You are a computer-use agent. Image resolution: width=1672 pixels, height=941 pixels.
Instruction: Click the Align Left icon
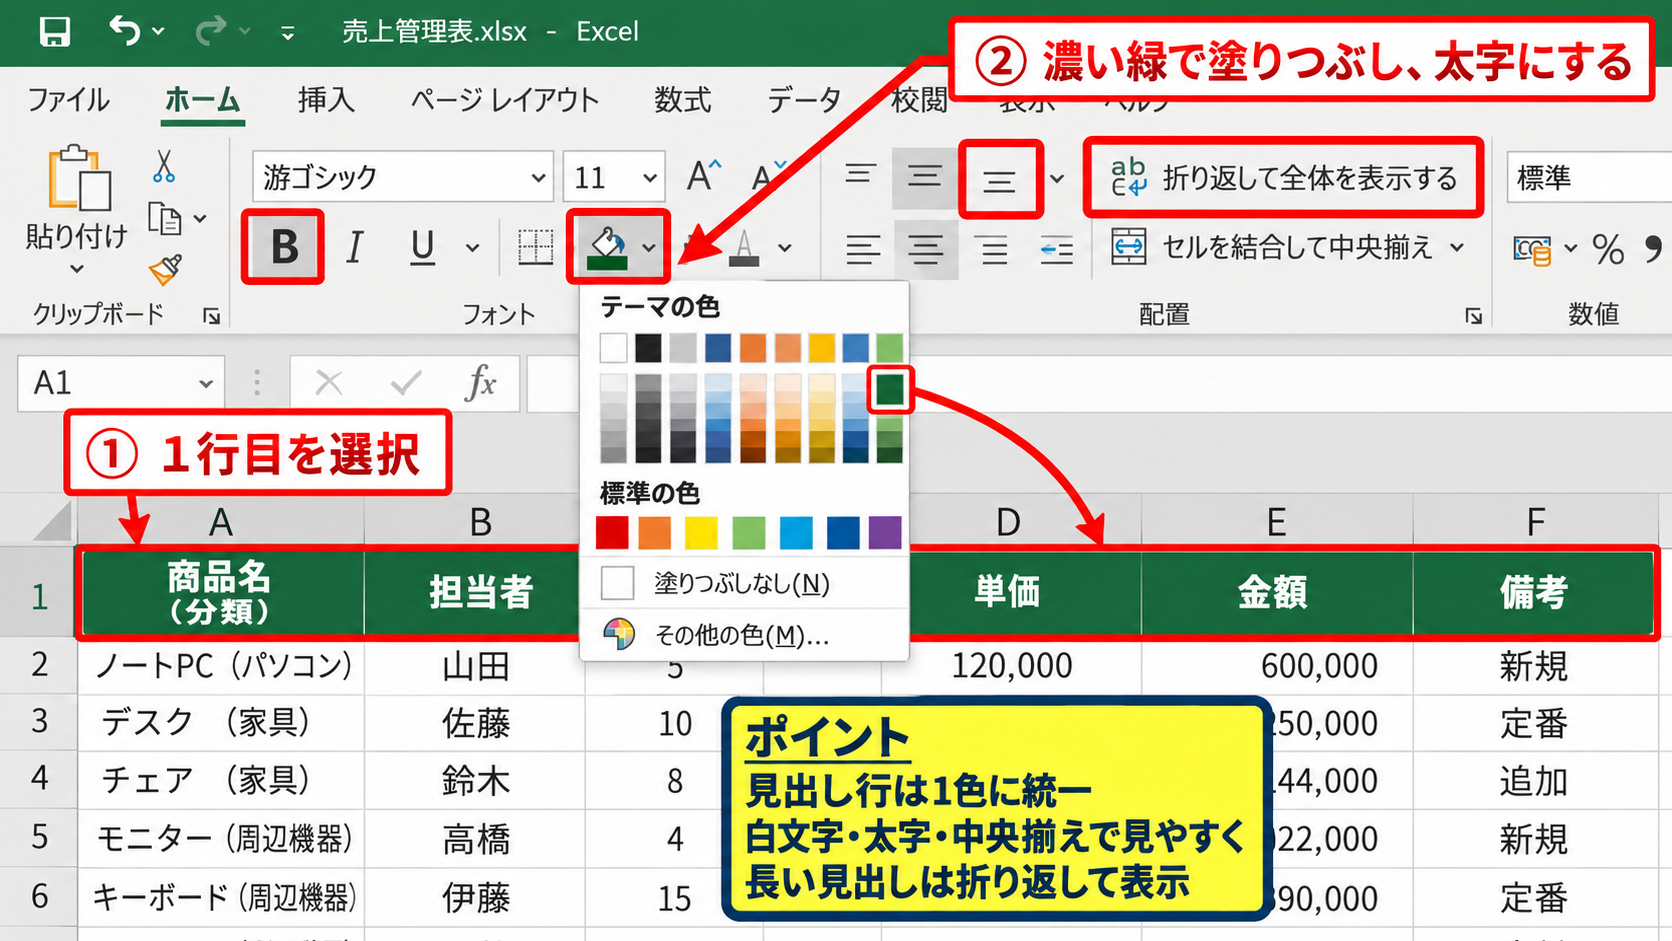tap(862, 248)
